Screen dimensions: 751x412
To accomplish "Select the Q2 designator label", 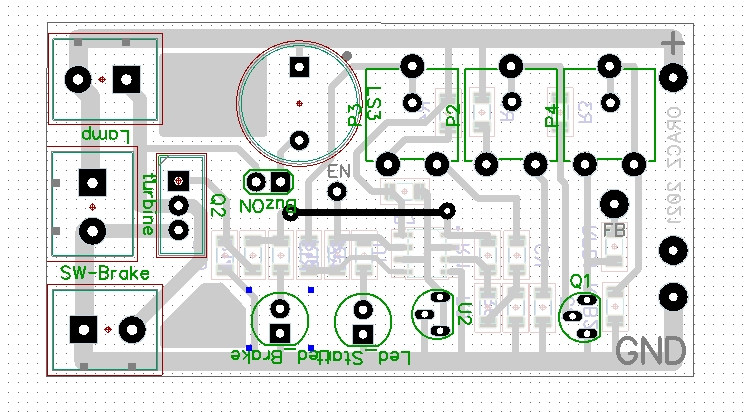I will pos(218,206).
